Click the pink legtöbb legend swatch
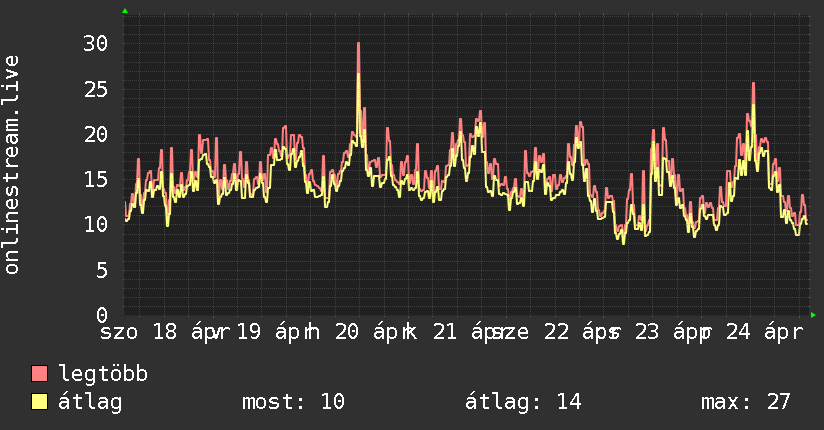 pyautogui.click(x=39, y=373)
